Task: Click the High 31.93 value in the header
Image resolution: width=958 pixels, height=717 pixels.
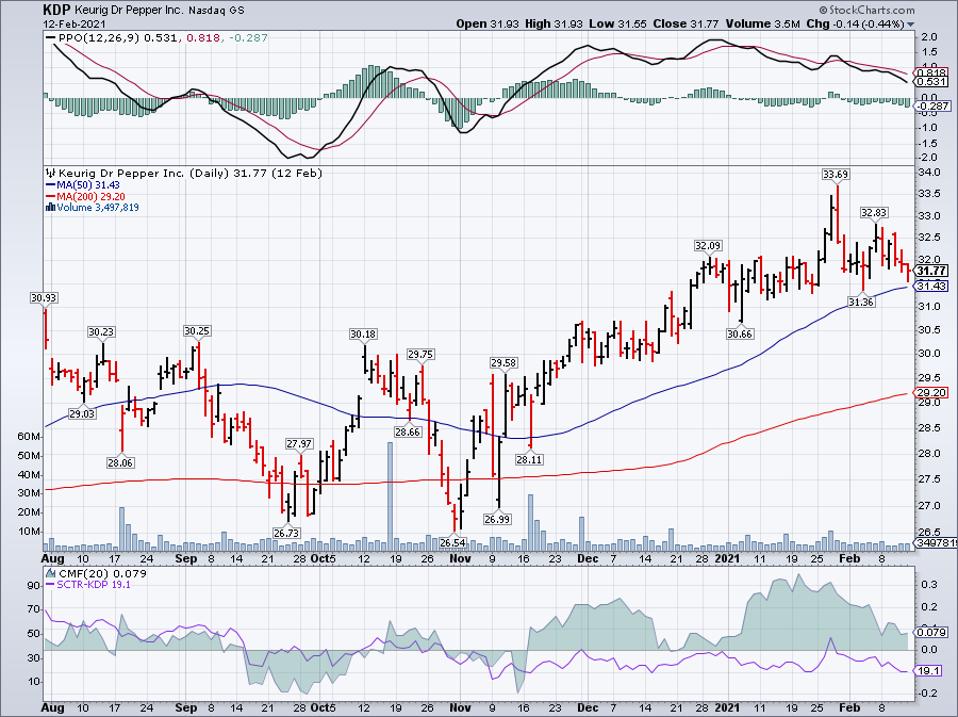Action: [555, 24]
